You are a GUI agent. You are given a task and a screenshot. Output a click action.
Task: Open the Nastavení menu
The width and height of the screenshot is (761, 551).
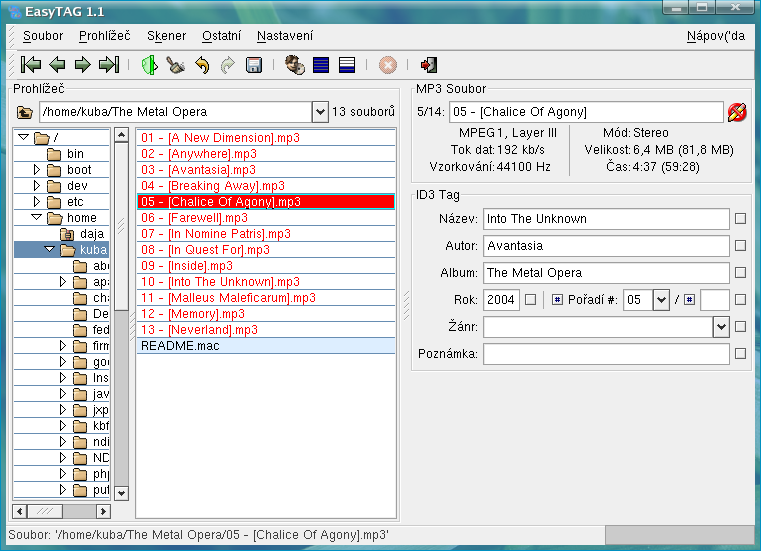284,36
